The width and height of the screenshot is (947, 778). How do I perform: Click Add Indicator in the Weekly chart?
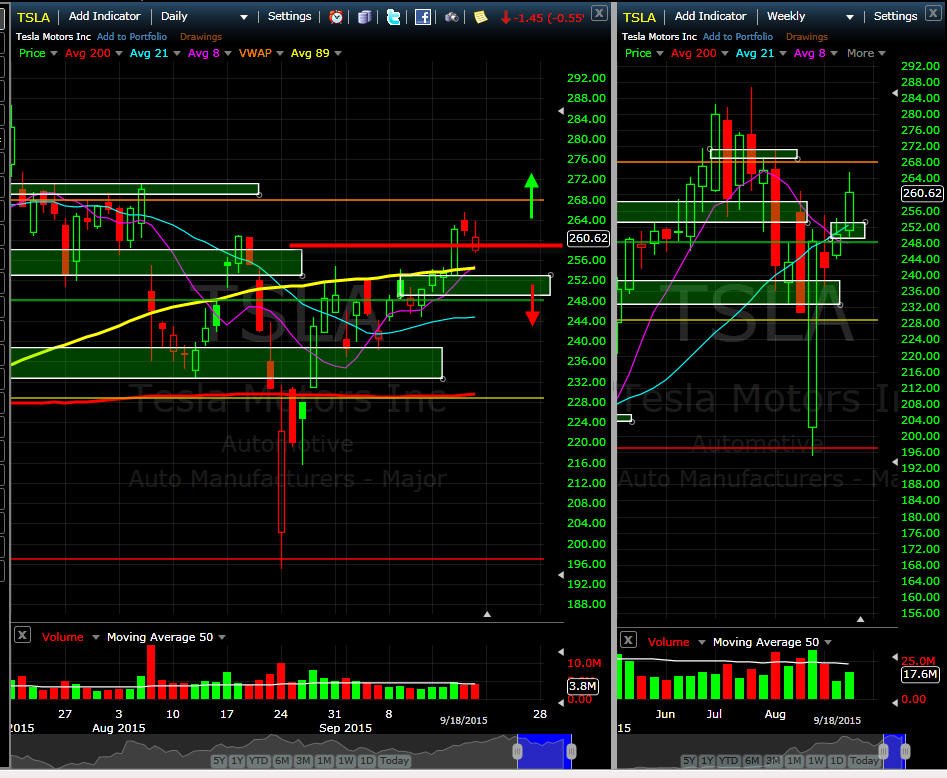[710, 16]
